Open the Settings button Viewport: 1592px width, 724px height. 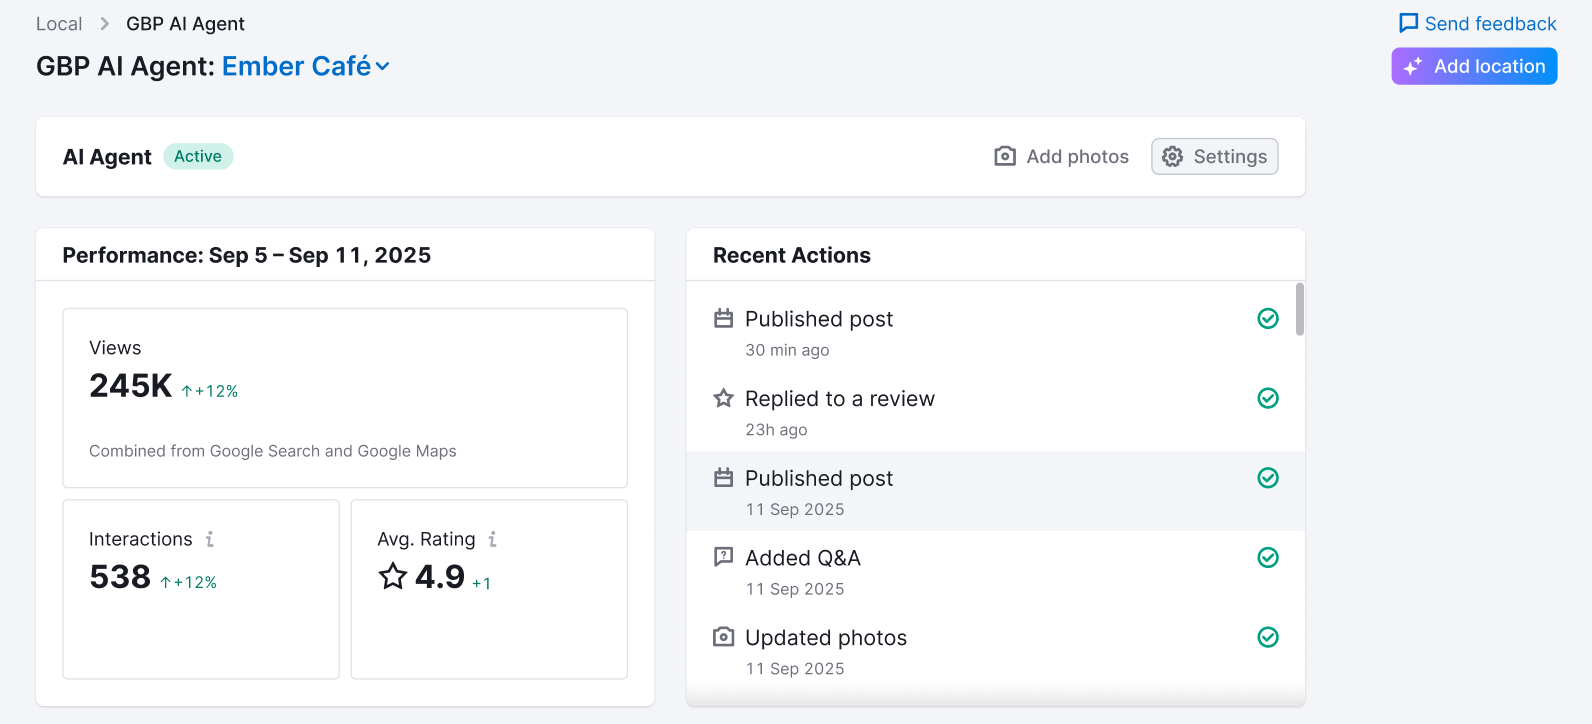tap(1214, 156)
